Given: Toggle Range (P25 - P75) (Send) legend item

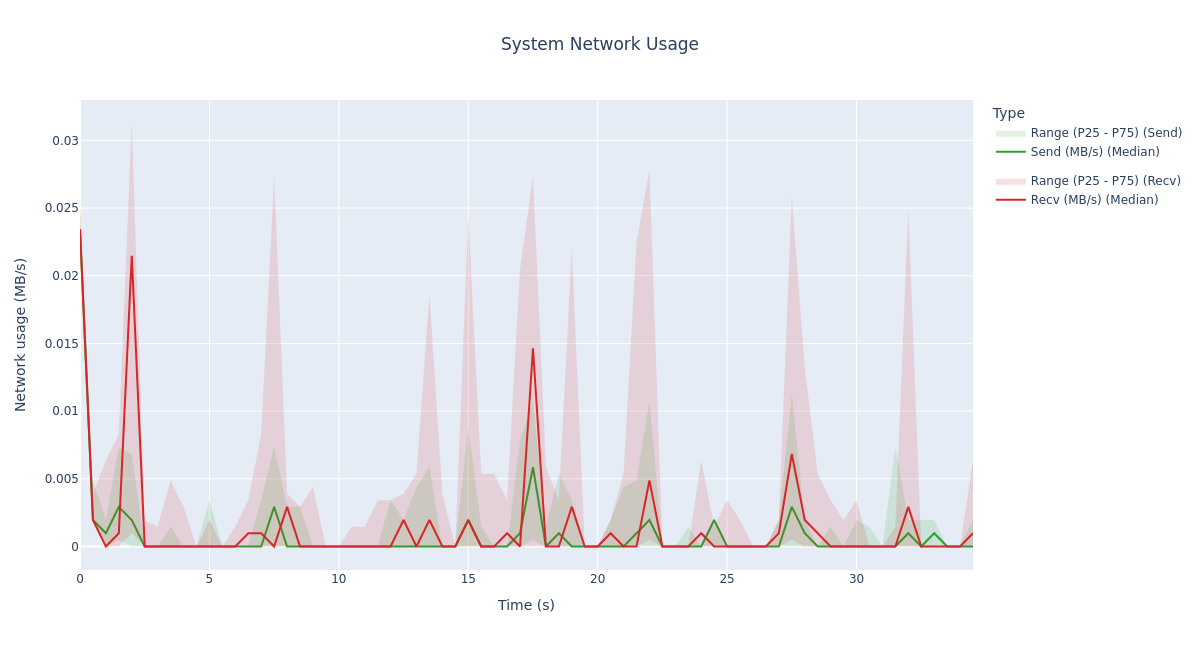Looking at the screenshot, I should pyautogui.click(x=1106, y=133).
